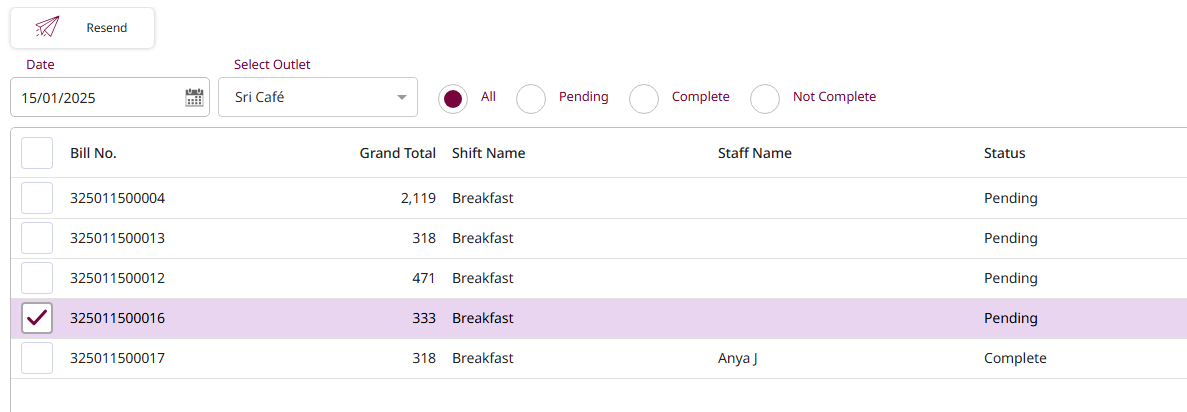Click the Resend button label
This screenshot has height=412, width=1187.
[107, 28]
